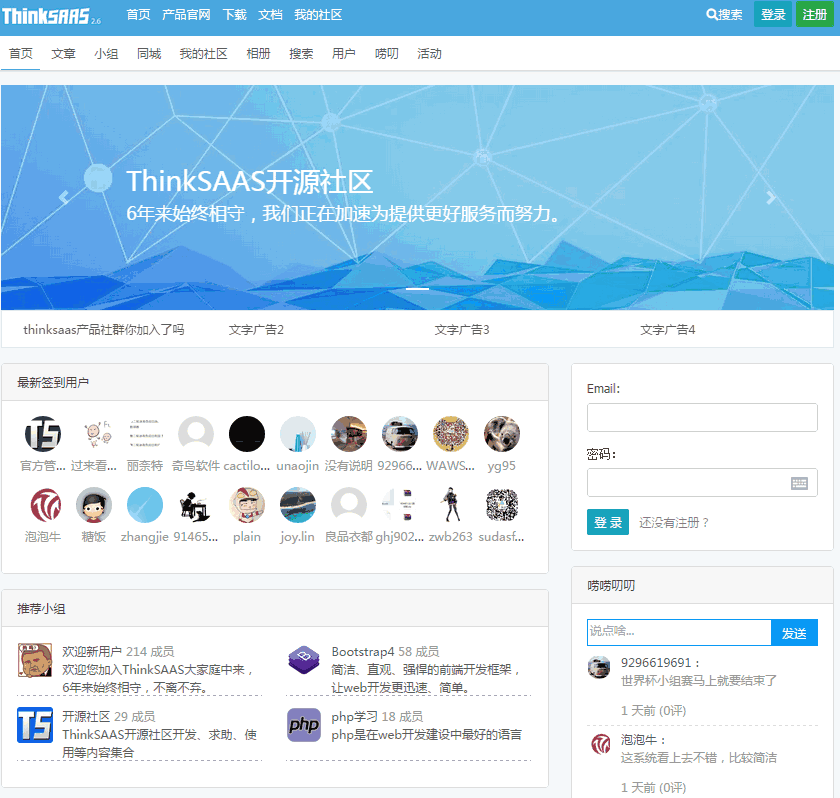This screenshot has width=840, height=798.
Task: Click the Email input field
Action: pos(701,417)
